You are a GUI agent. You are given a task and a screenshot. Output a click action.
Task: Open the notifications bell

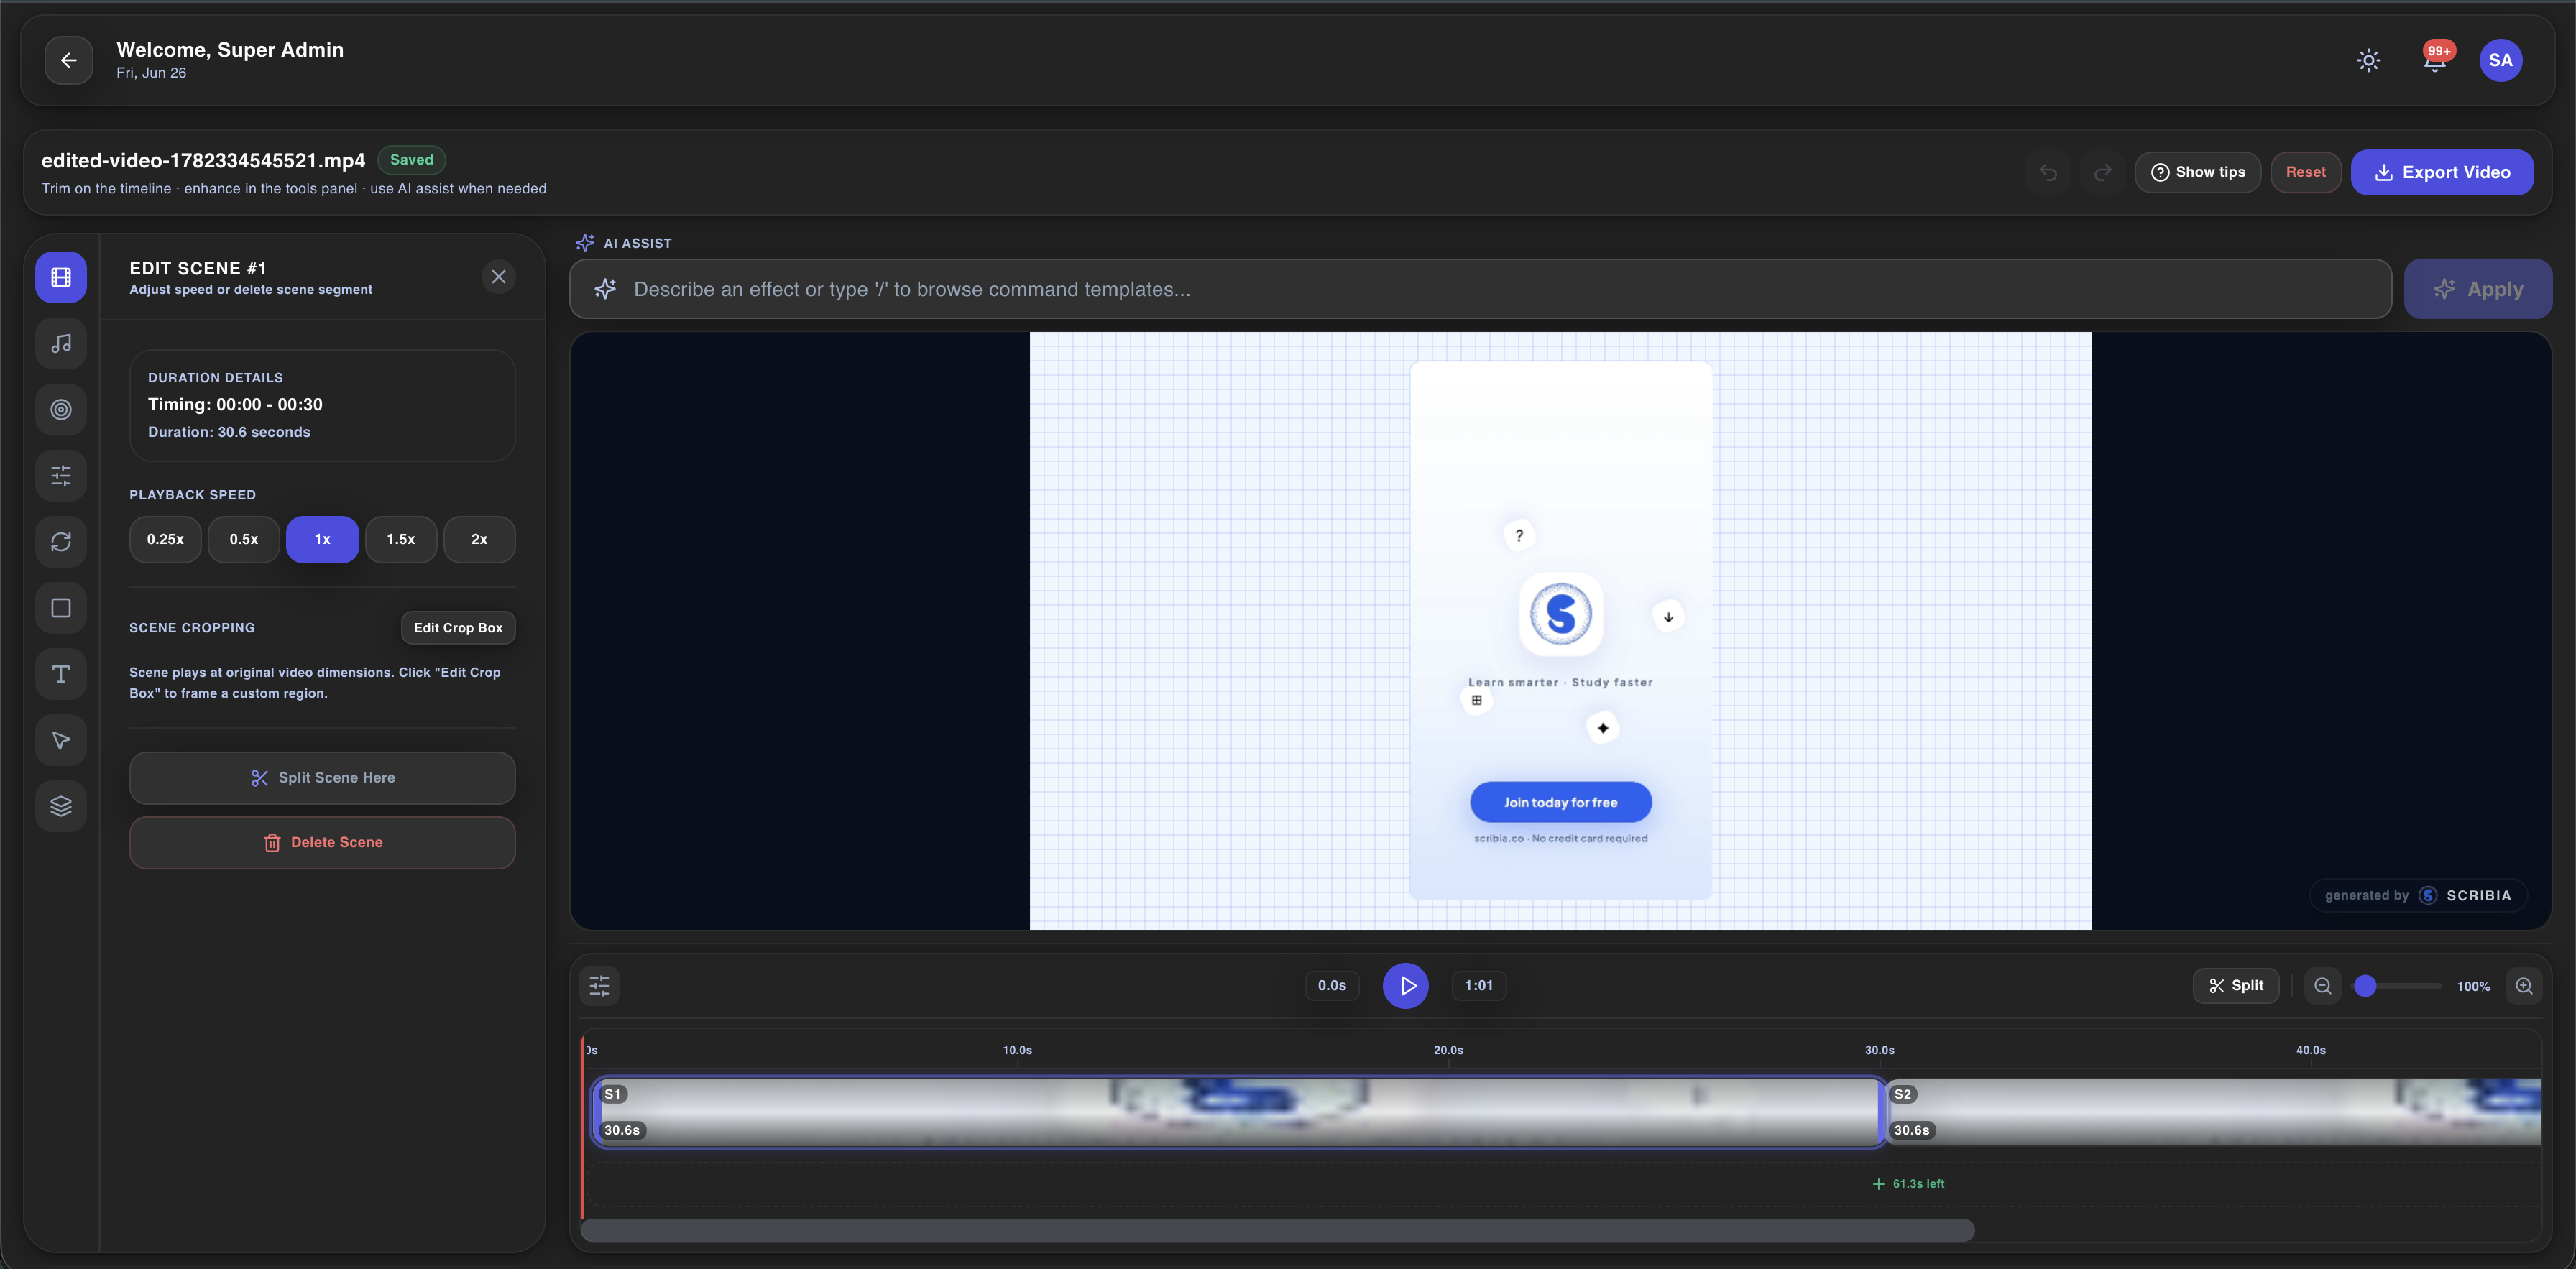tap(2435, 60)
